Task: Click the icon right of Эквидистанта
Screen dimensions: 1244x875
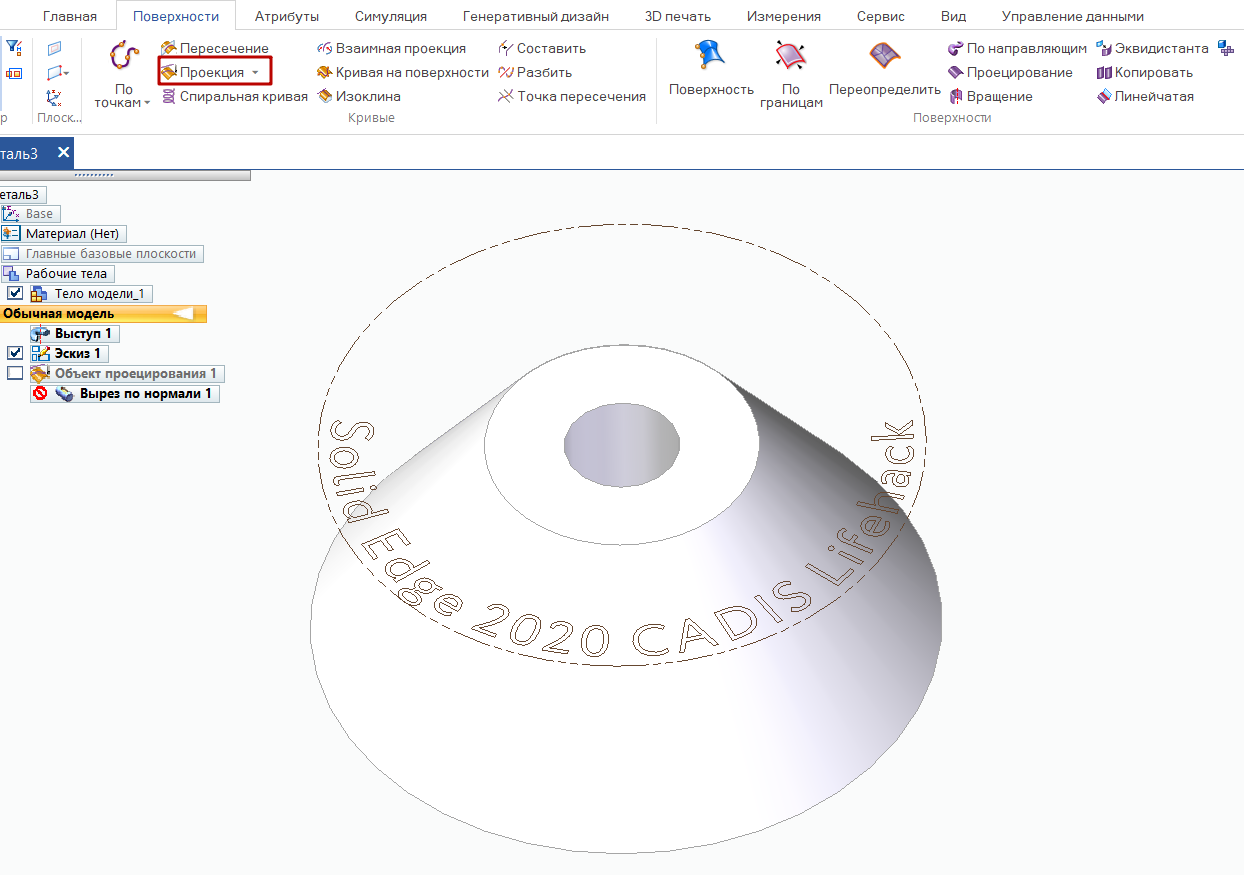Action: [x=1227, y=48]
